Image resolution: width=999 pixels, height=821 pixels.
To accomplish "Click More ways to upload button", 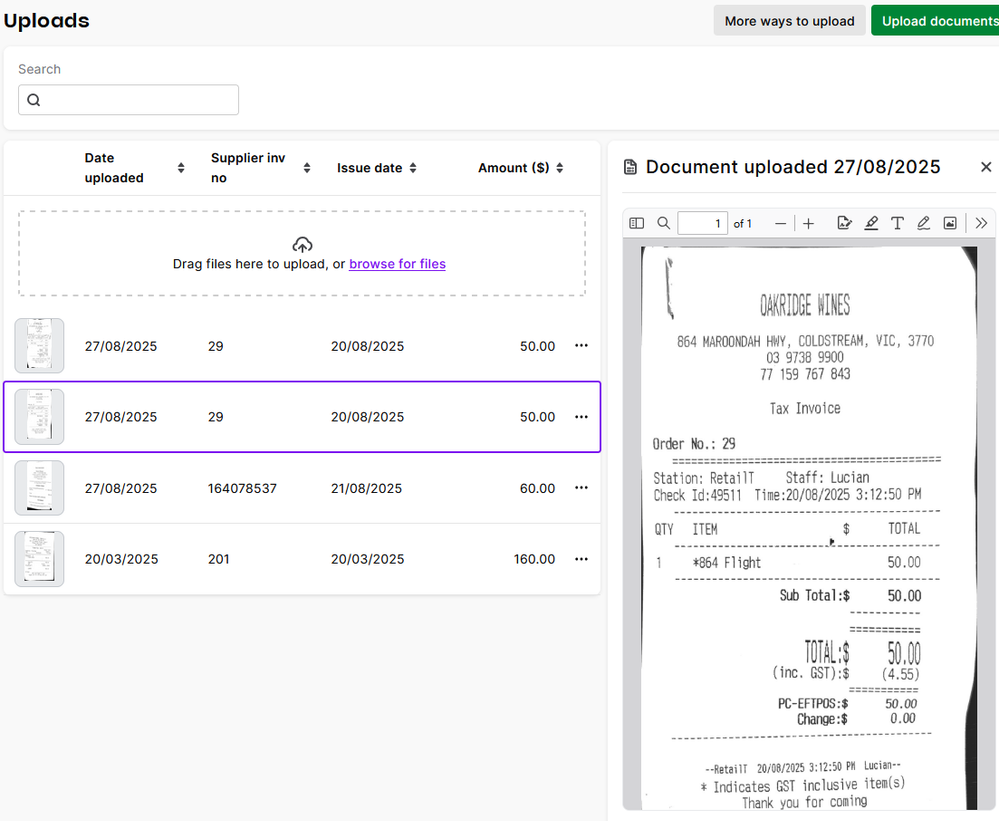I will point(789,21).
